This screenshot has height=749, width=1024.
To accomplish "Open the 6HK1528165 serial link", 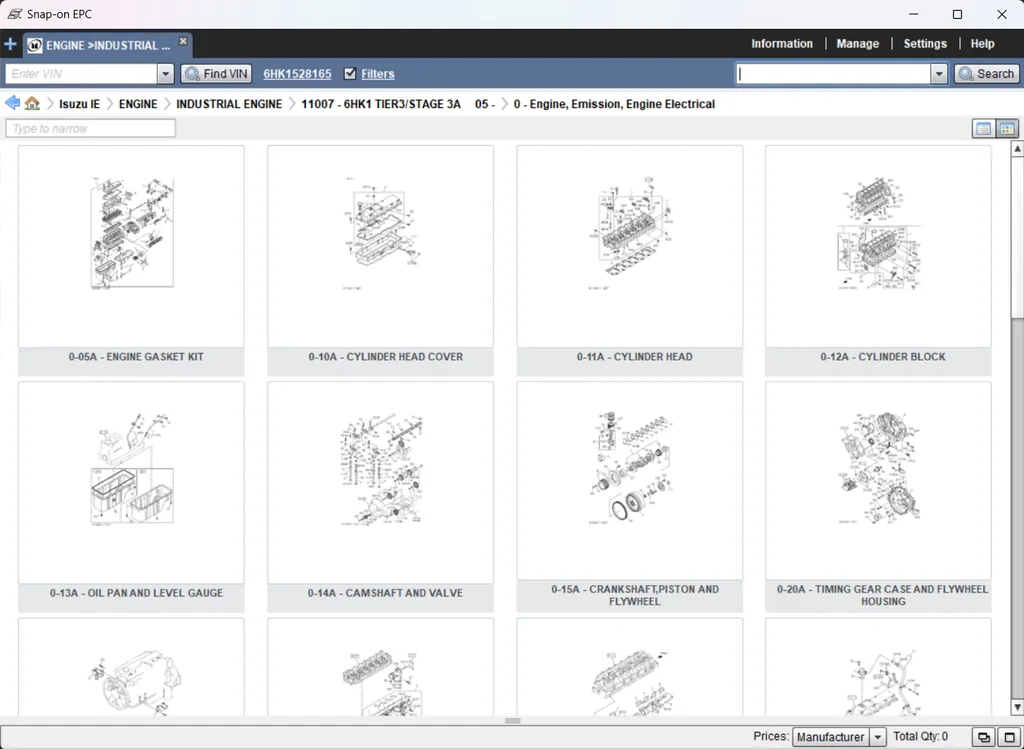I will [297, 74].
